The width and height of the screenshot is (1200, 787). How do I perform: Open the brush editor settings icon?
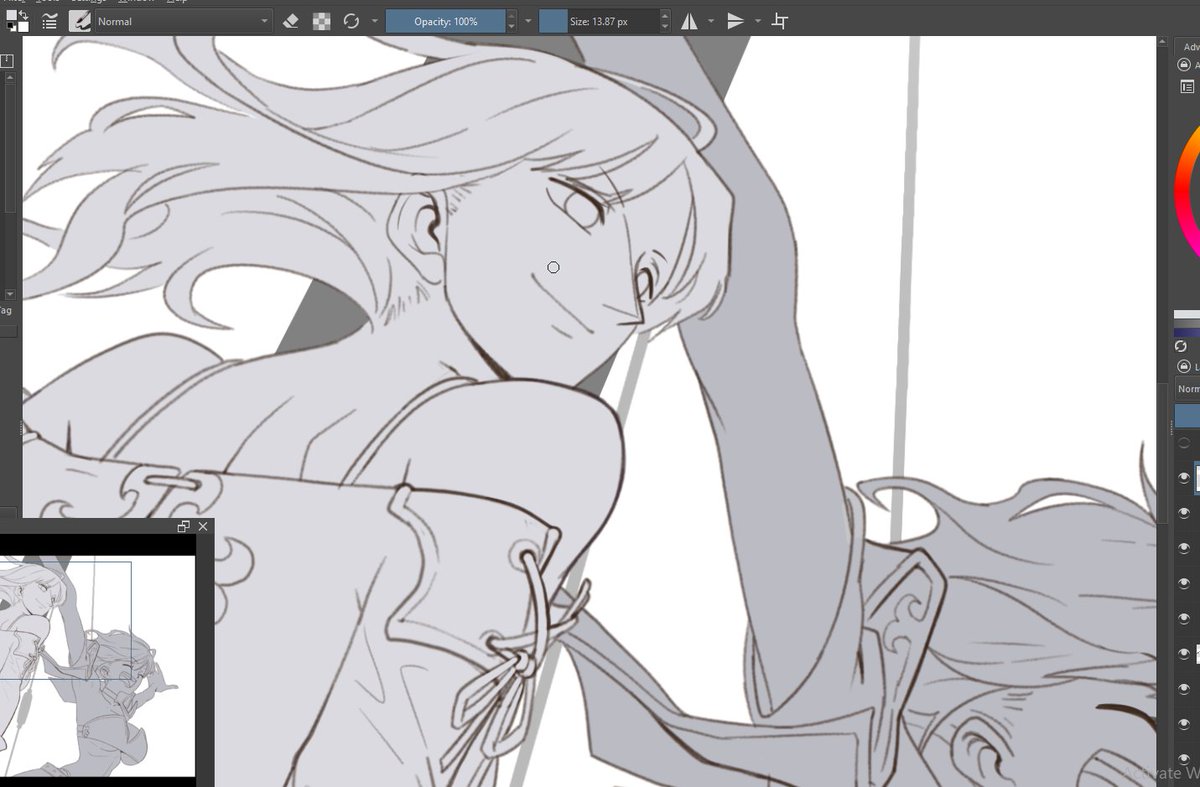[x=49, y=20]
